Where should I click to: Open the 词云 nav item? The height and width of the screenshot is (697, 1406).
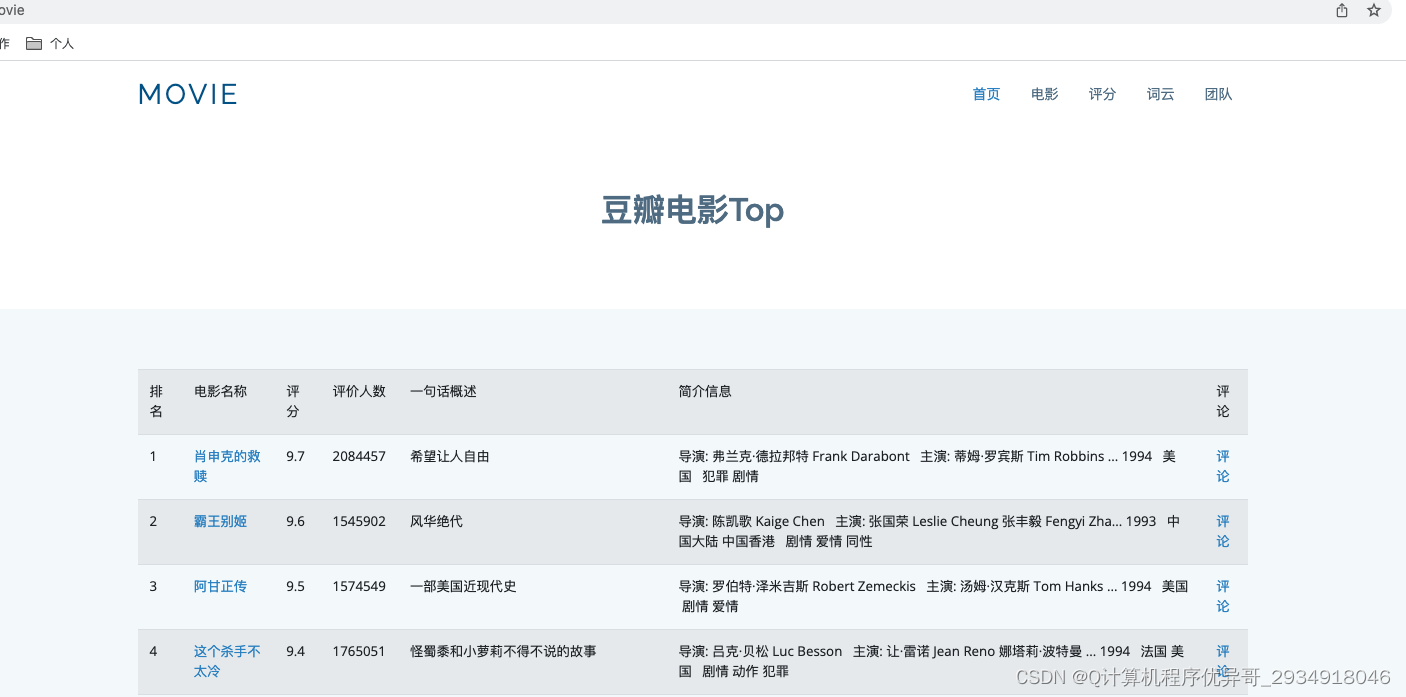coord(1160,94)
